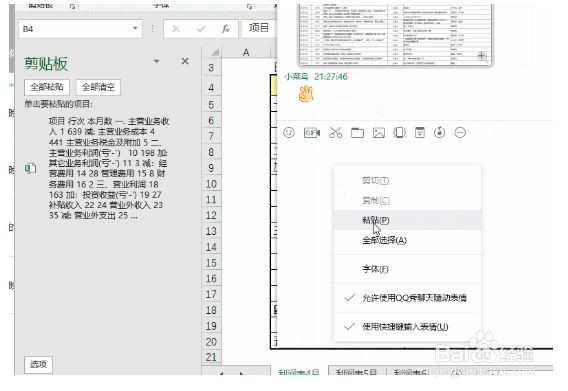The width and height of the screenshot is (568, 391).
Task: Click the plus icon on chat image thumbnail
Action: [481, 55]
